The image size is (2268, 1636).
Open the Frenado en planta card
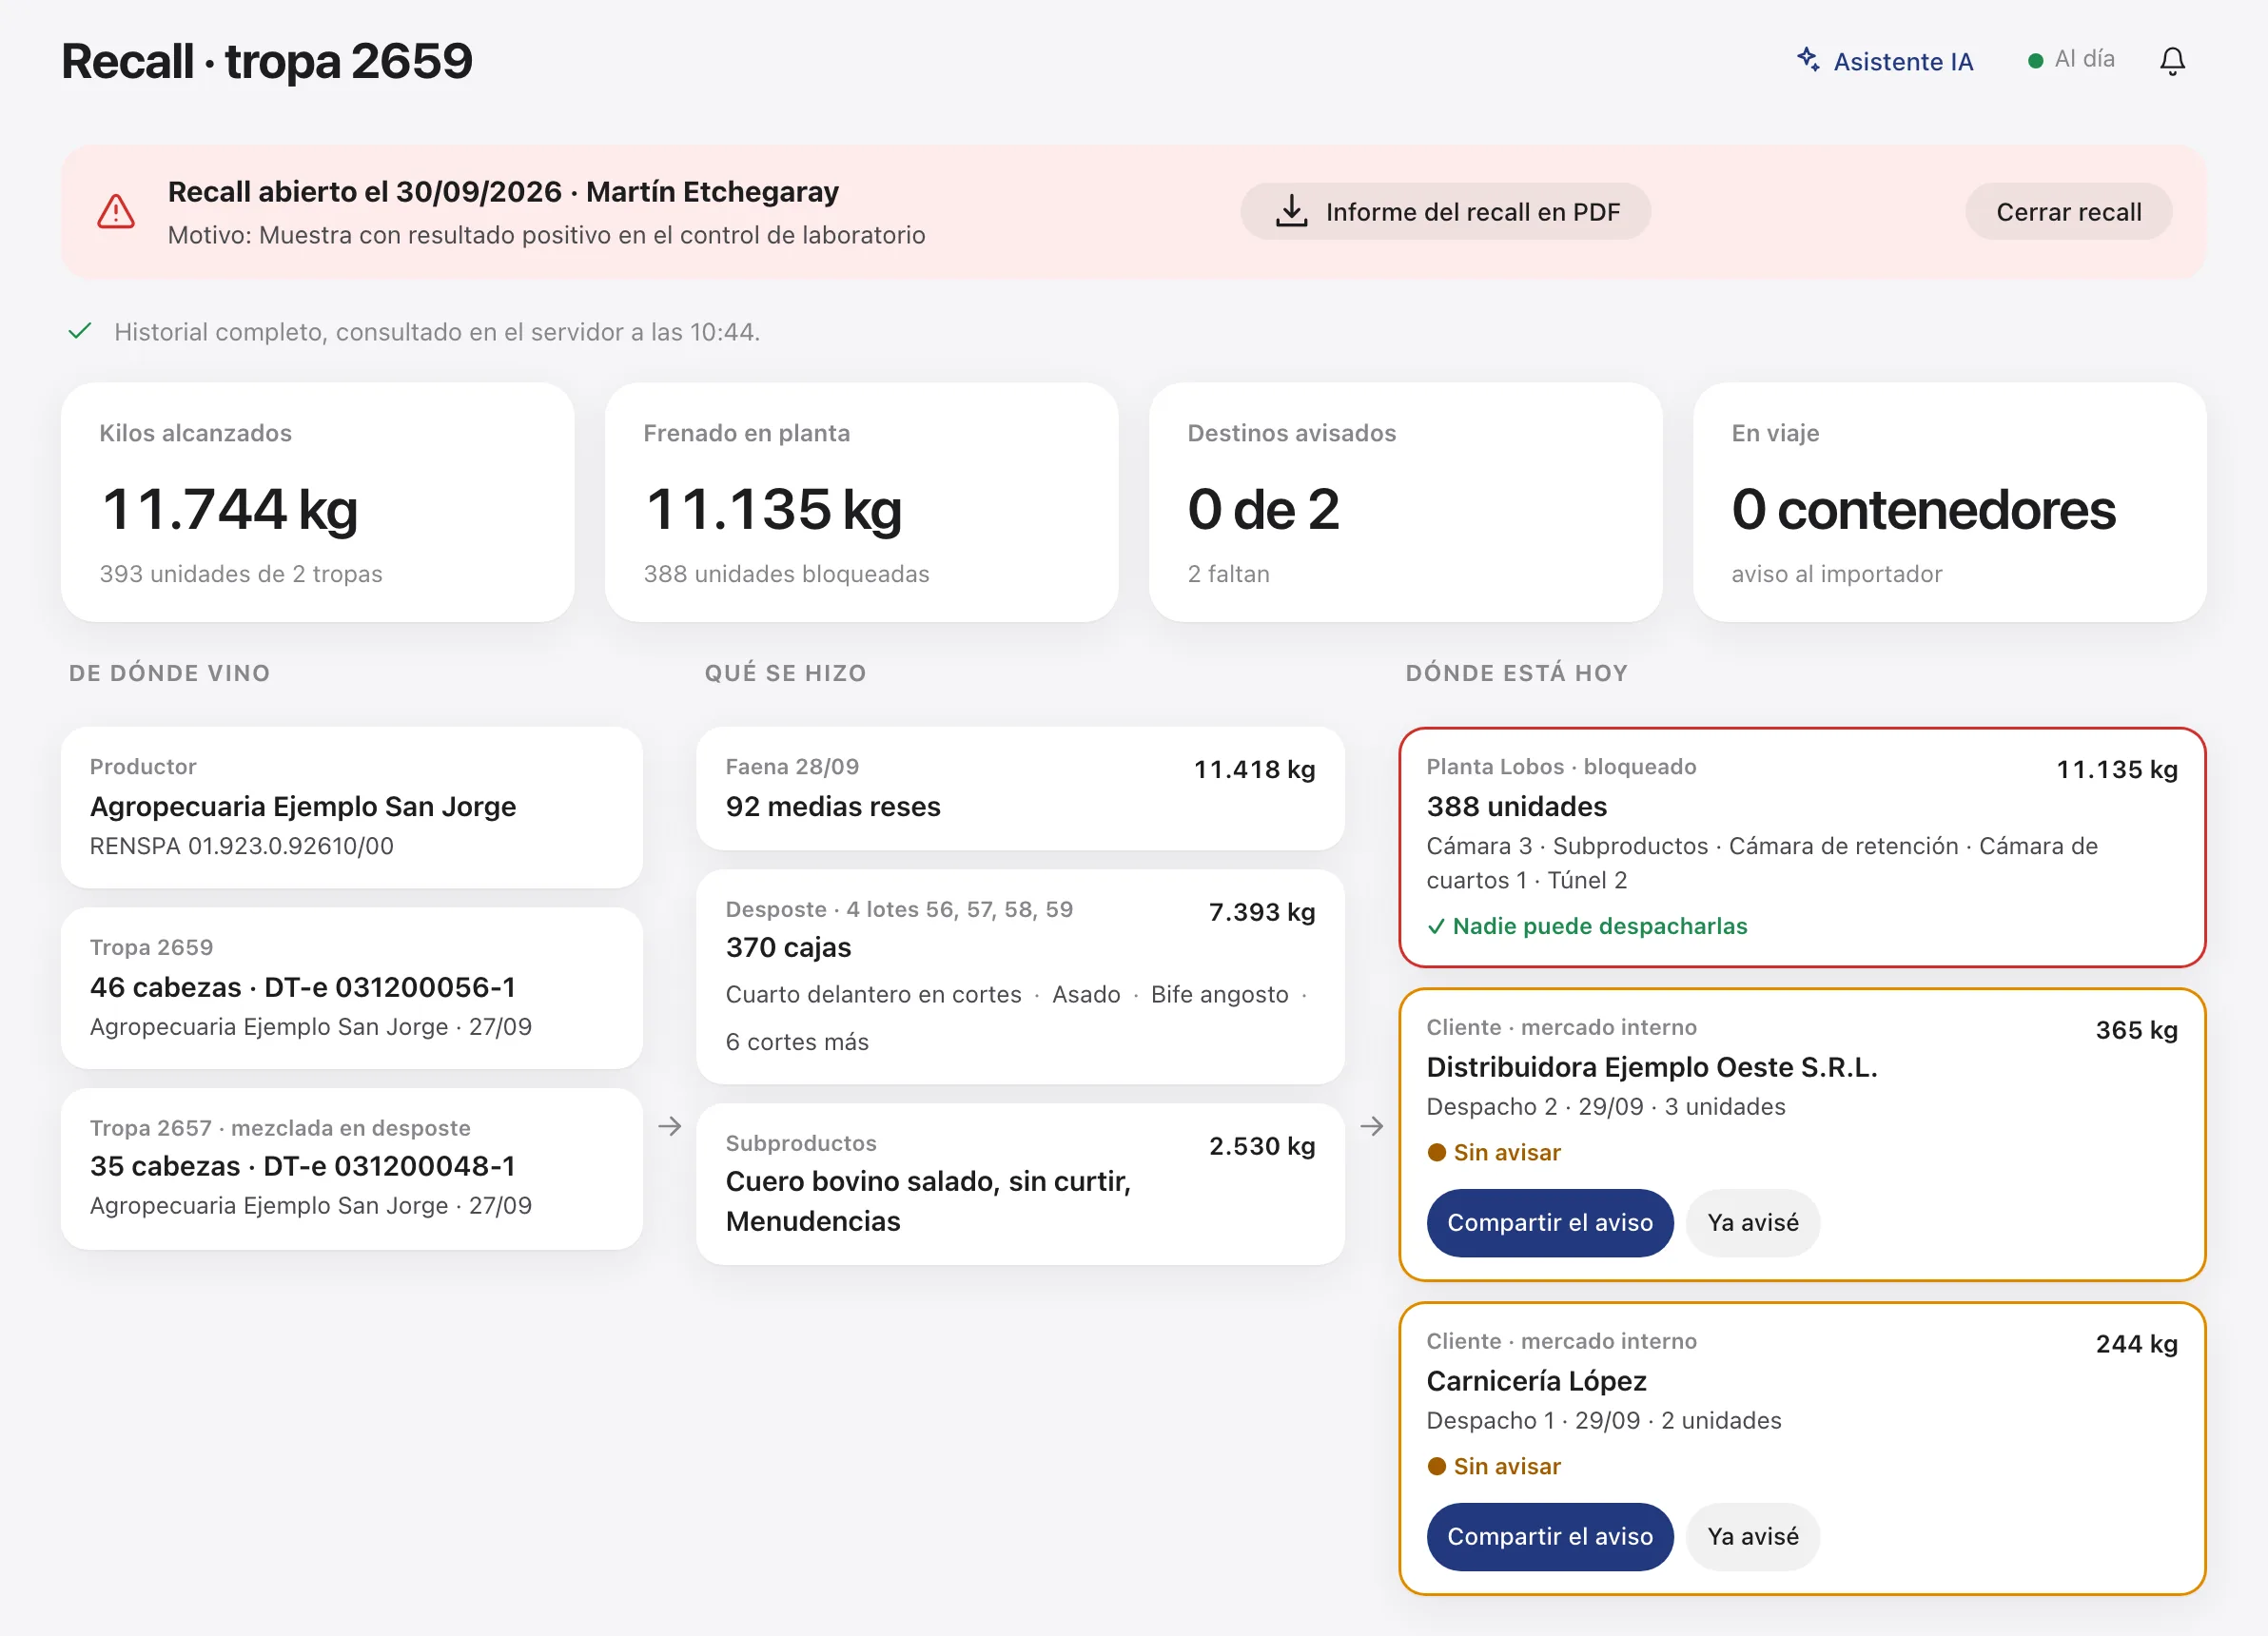click(861, 502)
